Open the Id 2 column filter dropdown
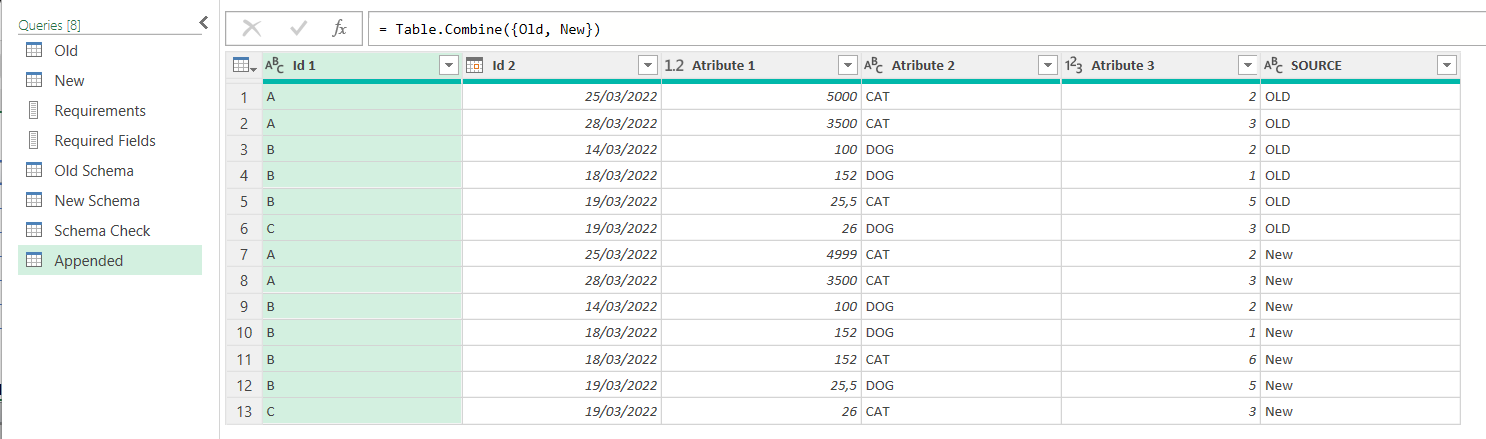 point(647,65)
